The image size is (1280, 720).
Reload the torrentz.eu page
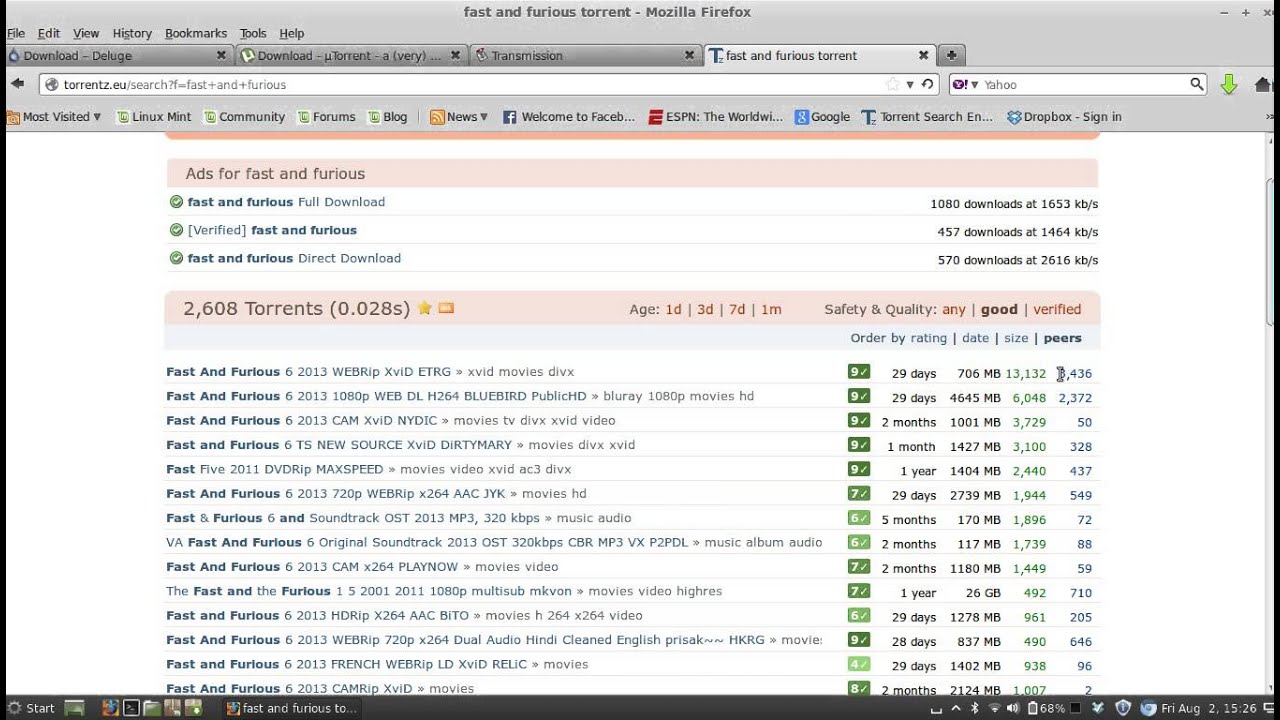[x=927, y=84]
